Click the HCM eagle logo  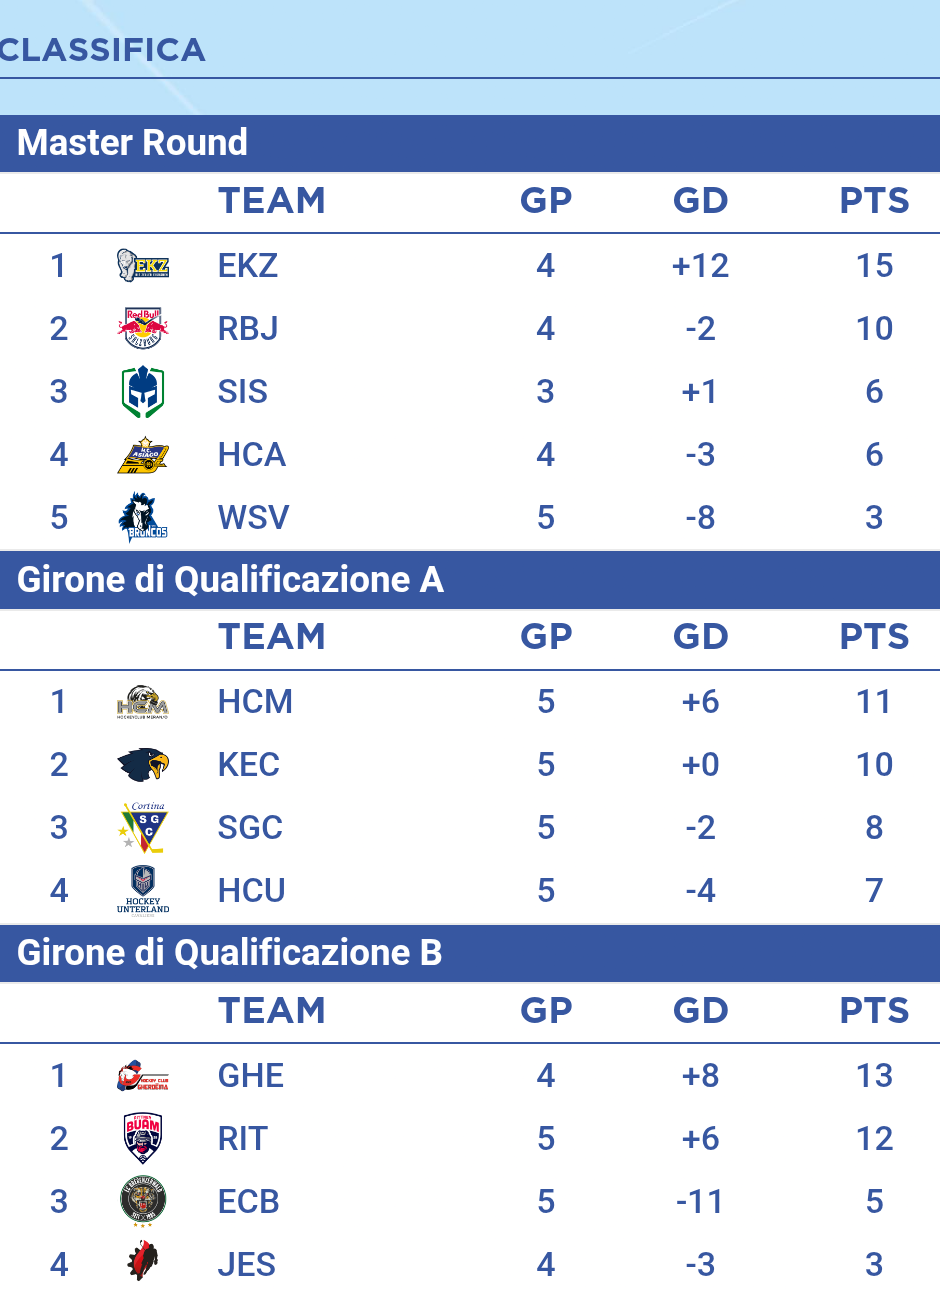(x=142, y=702)
